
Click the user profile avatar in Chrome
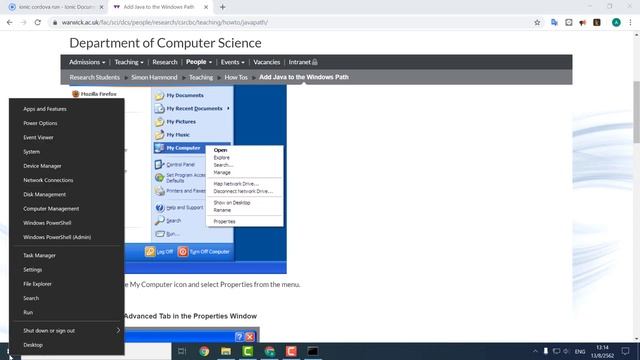click(x=616, y=22)
